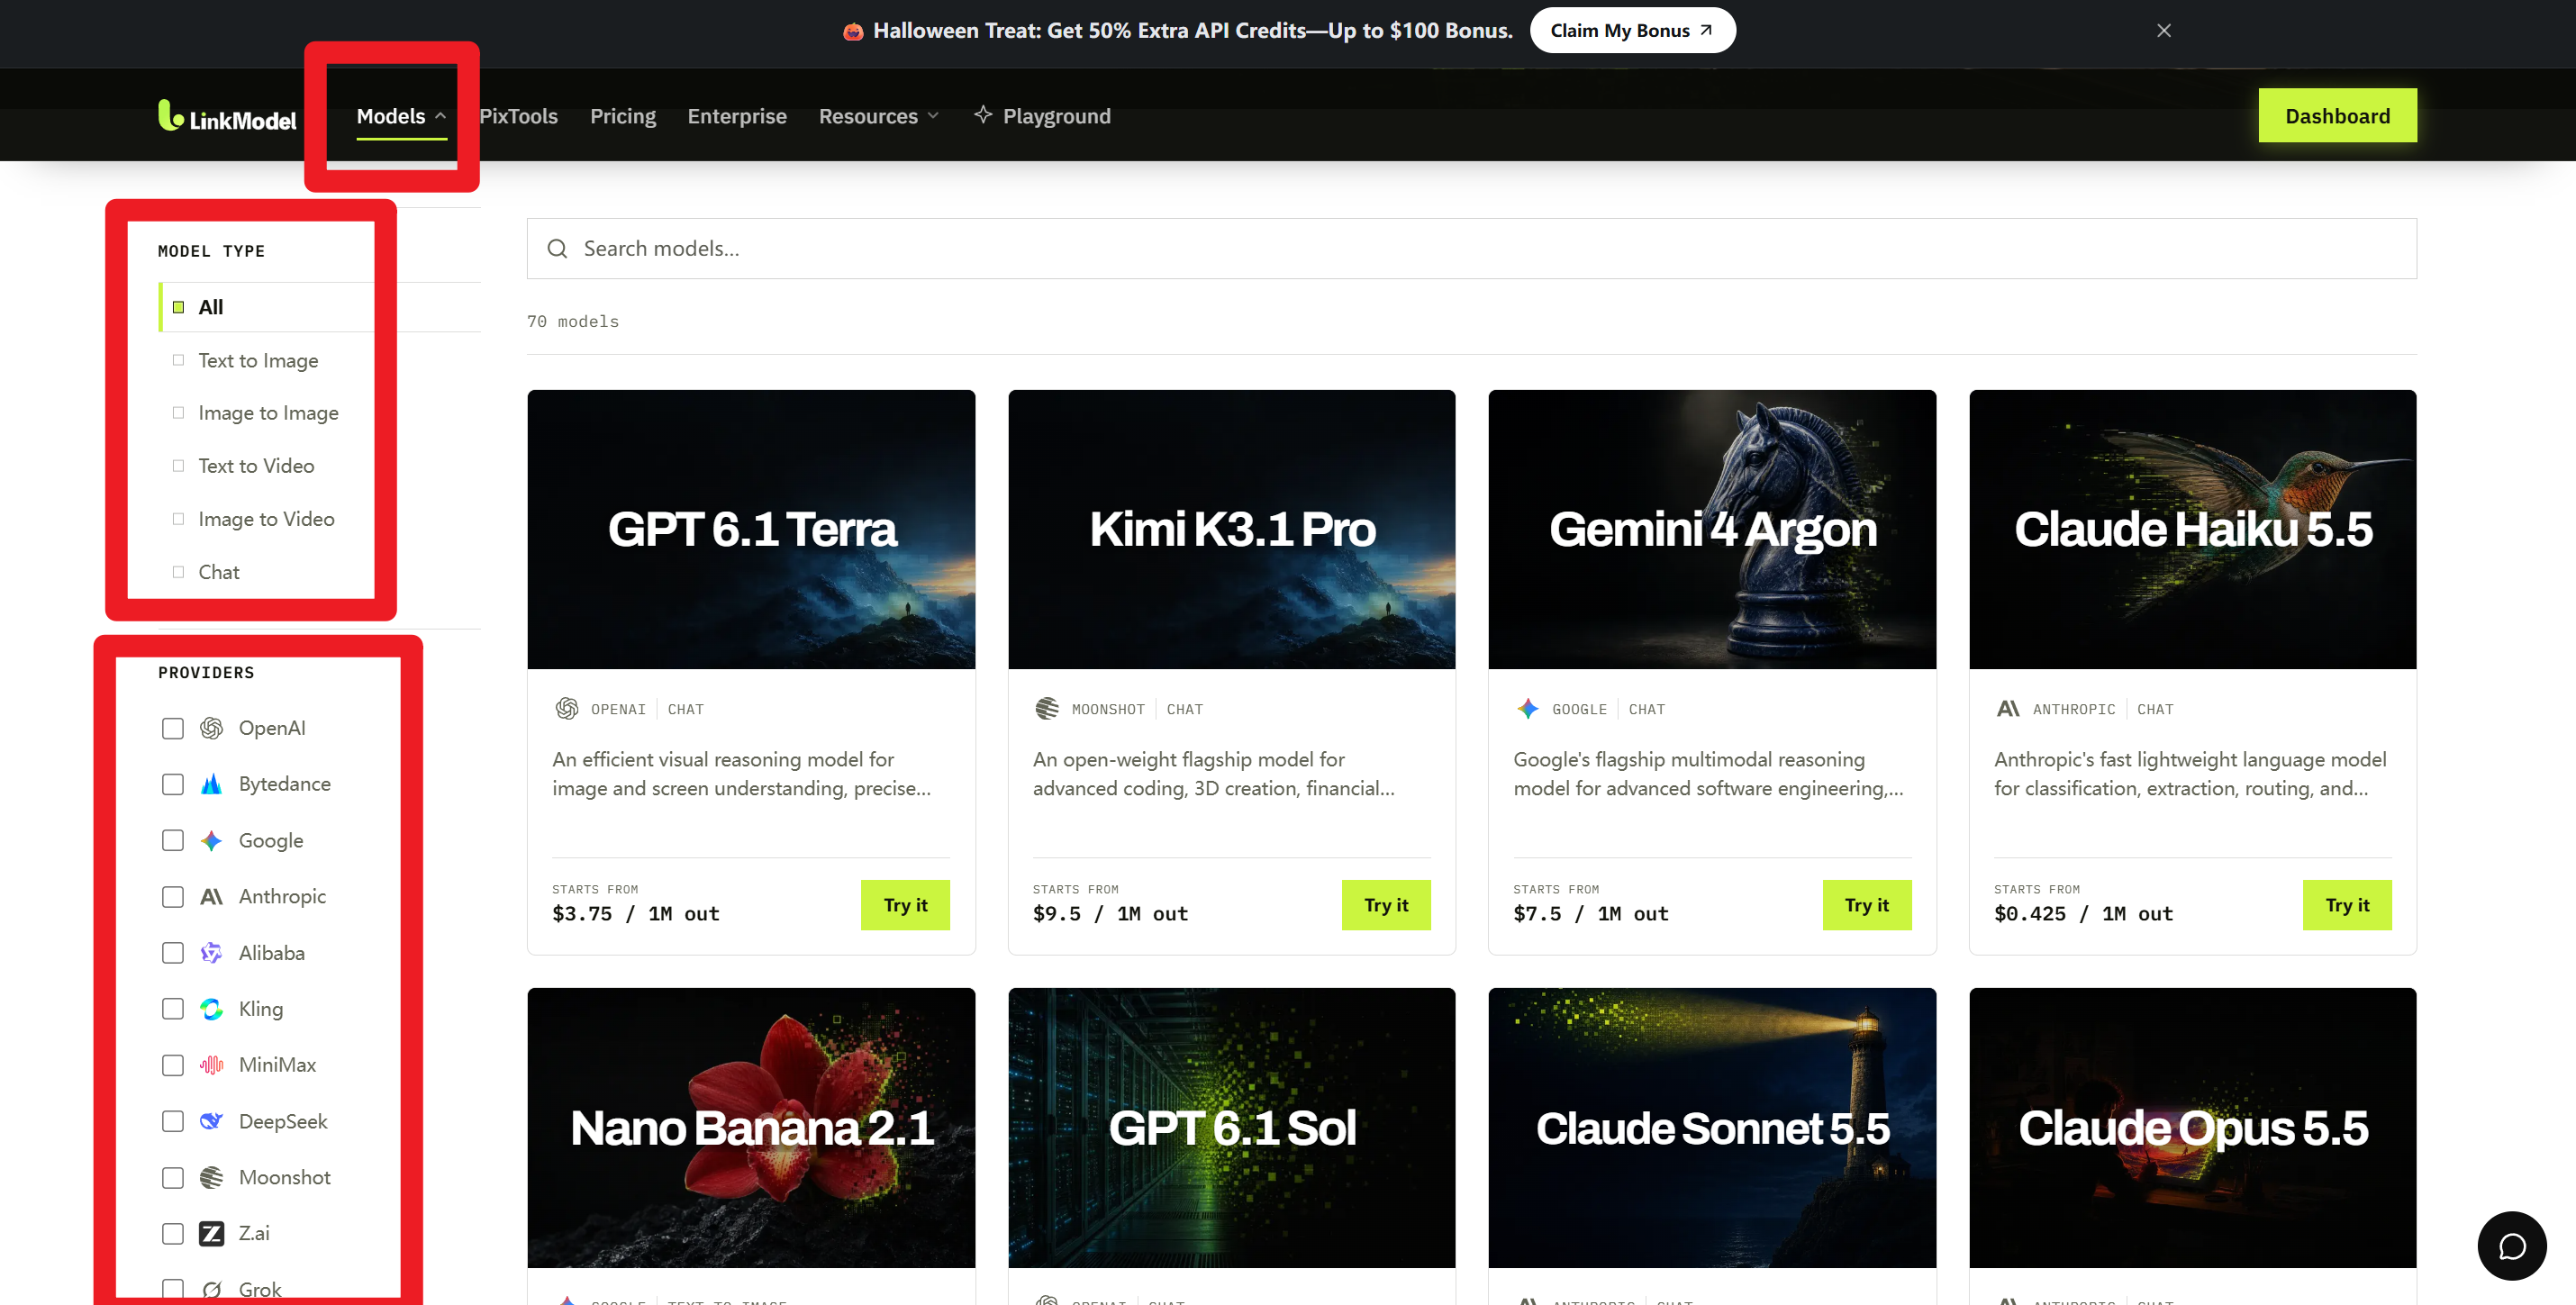Click the LinkModel logo

(x=227, y=116)
